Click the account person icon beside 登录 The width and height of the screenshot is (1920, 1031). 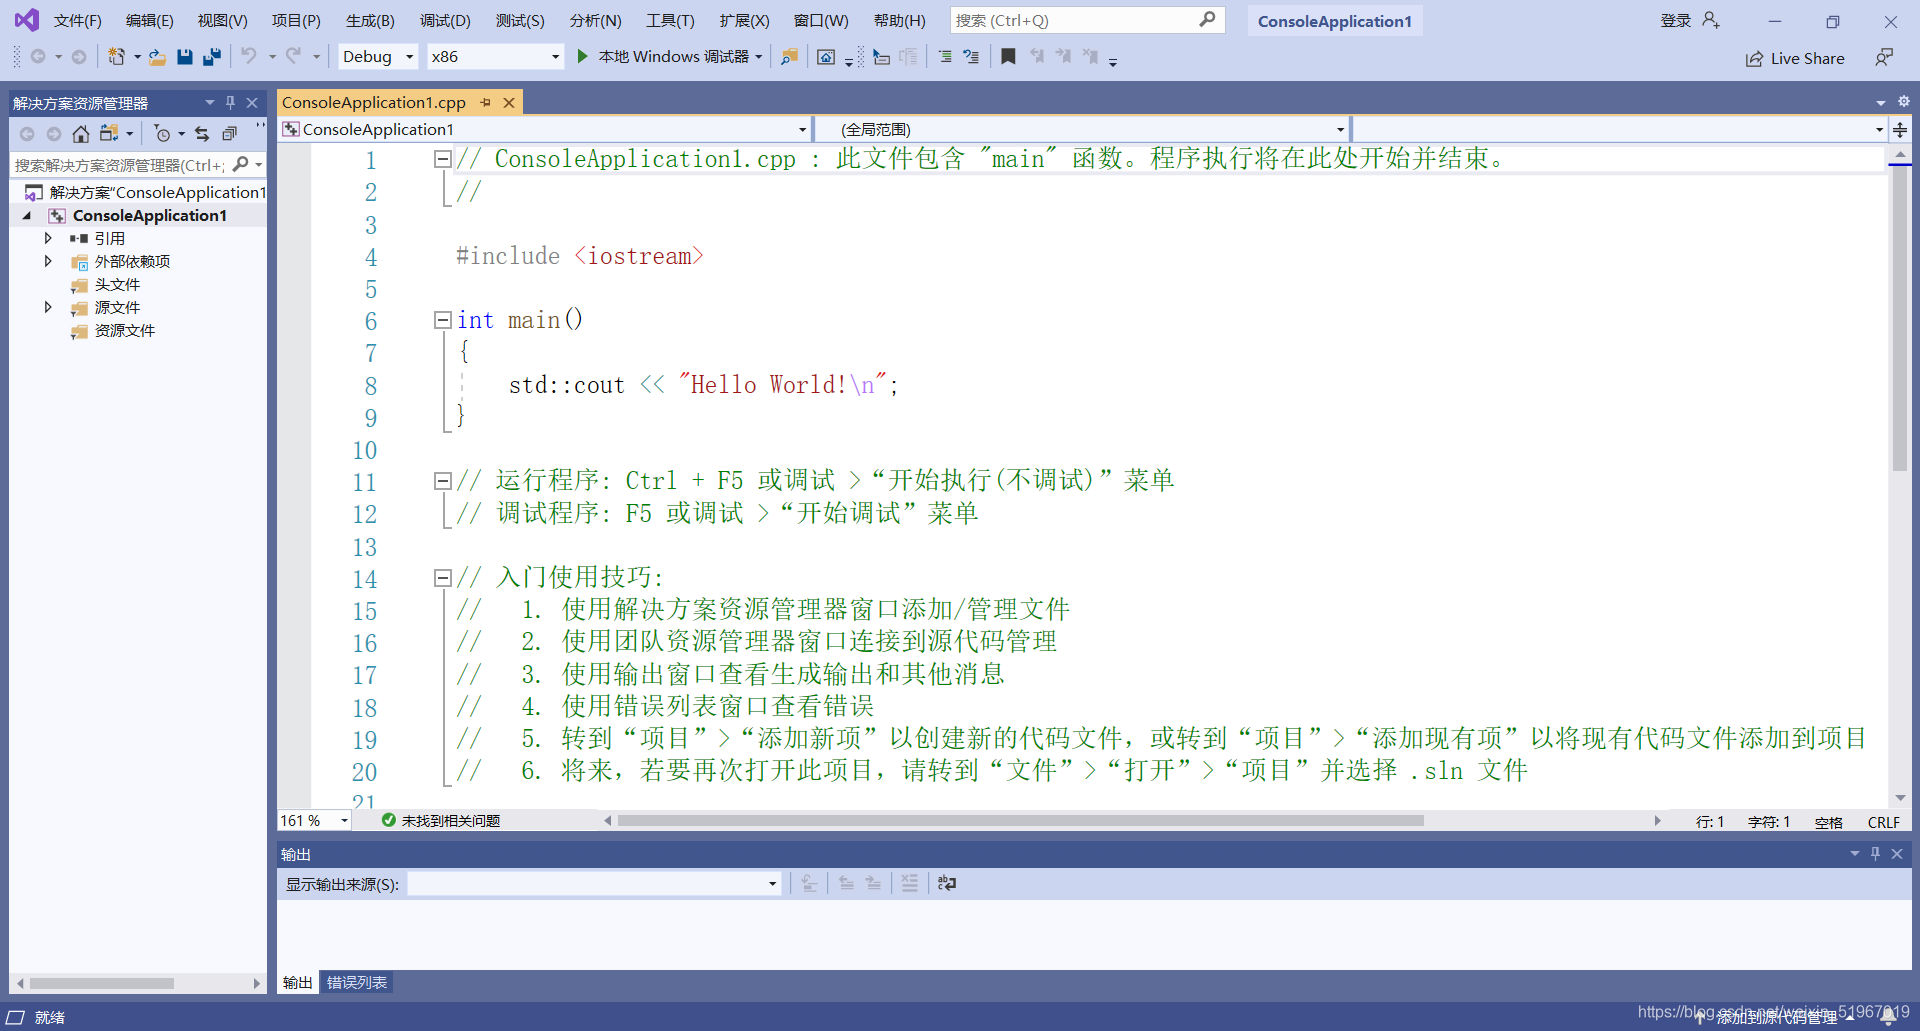[x=1711, y=21]
